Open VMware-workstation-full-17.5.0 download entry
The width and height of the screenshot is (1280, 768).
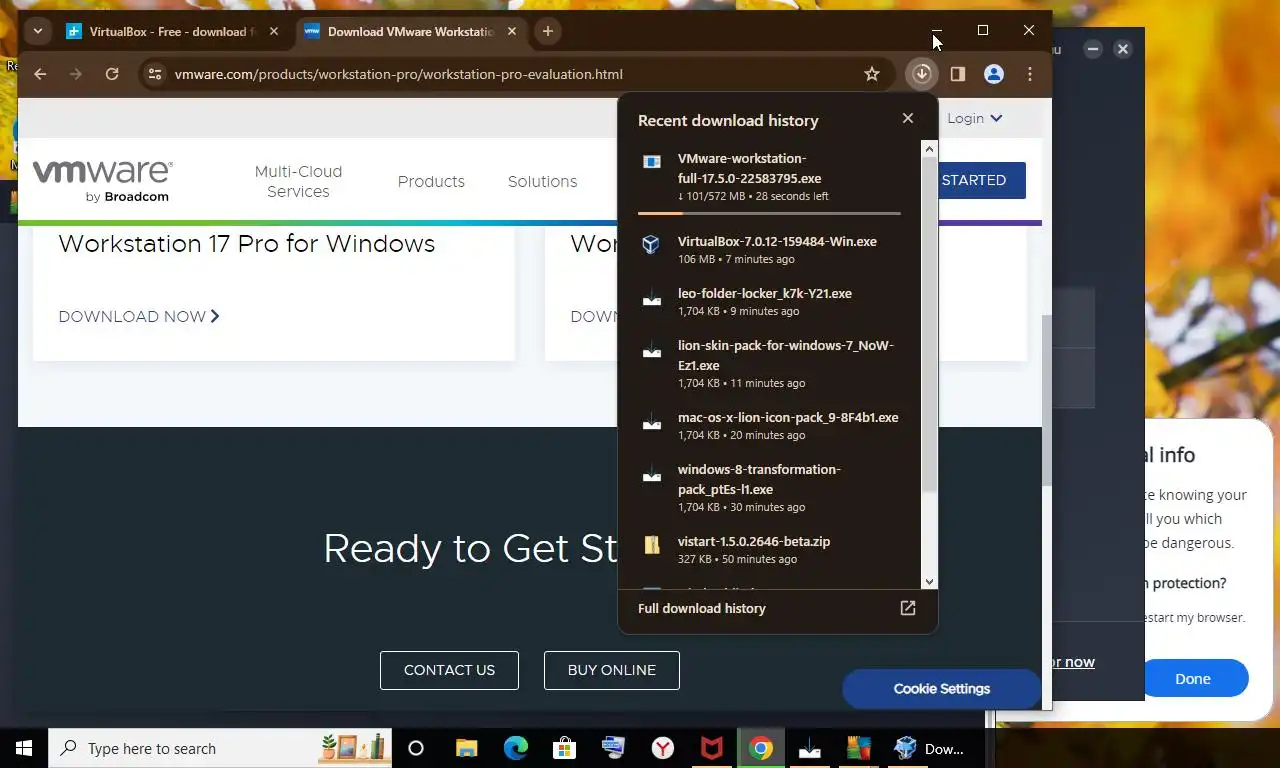(769, 178)
